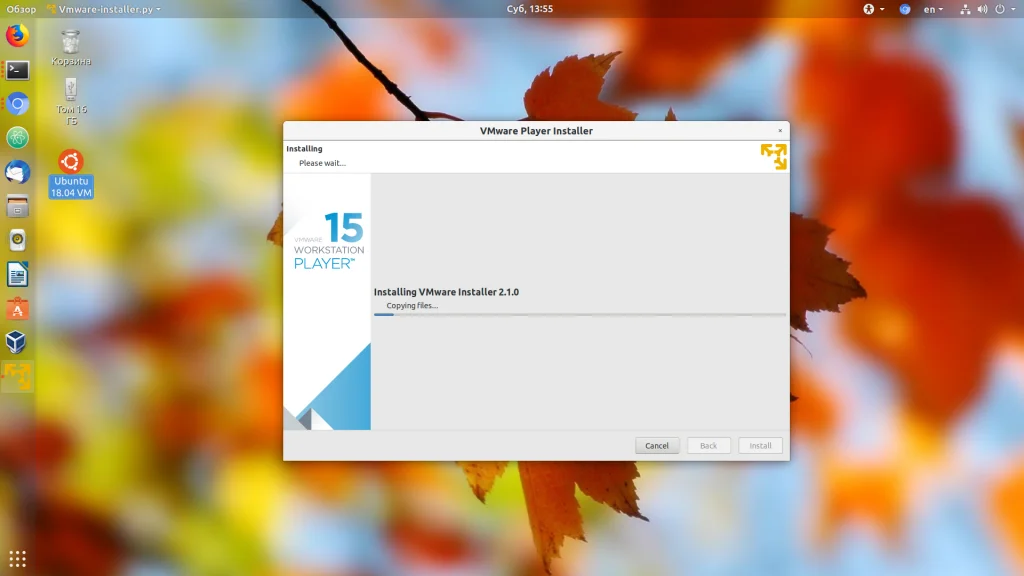This screenshot has width=1024, height=576.
Task: Launch Rhythmbox speaker icon in dock
Action: [x=18, y=240]
